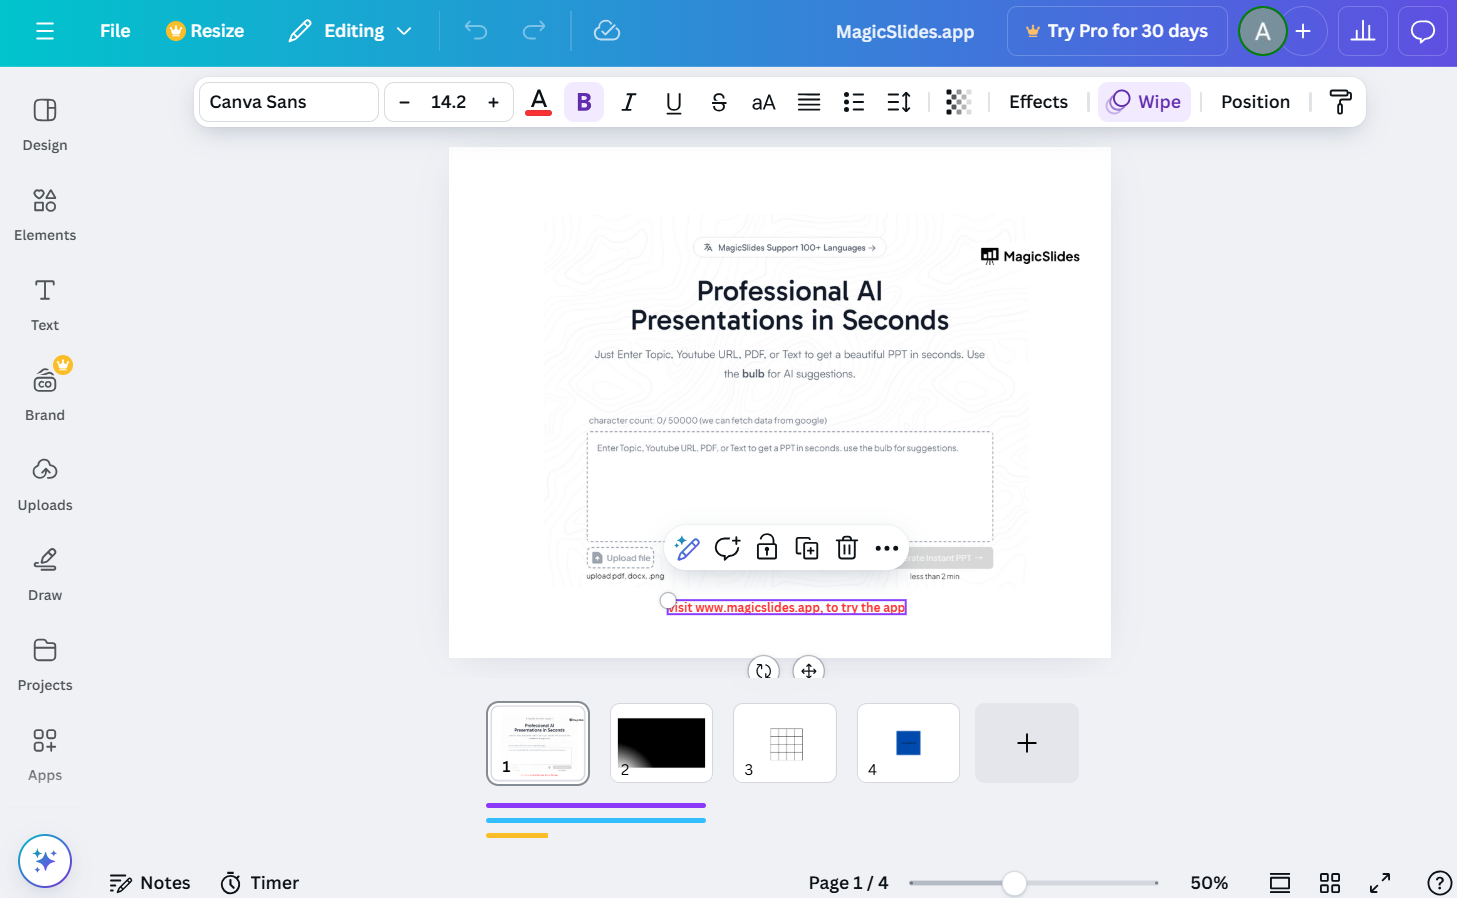This screenshot has width=1457, height=898.
Task: Open the Apps side panel
Action: (45, 755)
